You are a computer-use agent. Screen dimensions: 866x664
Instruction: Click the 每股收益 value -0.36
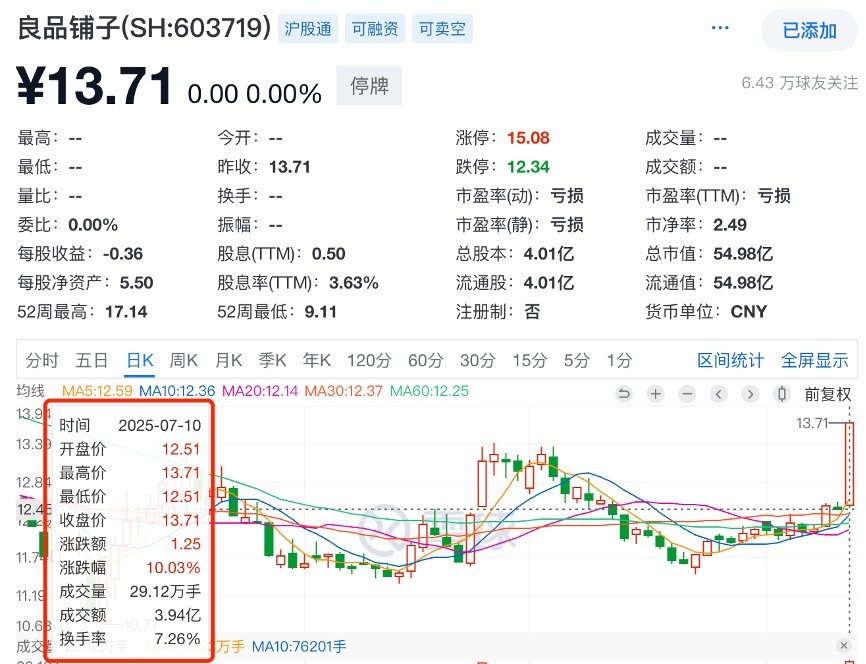123,254
